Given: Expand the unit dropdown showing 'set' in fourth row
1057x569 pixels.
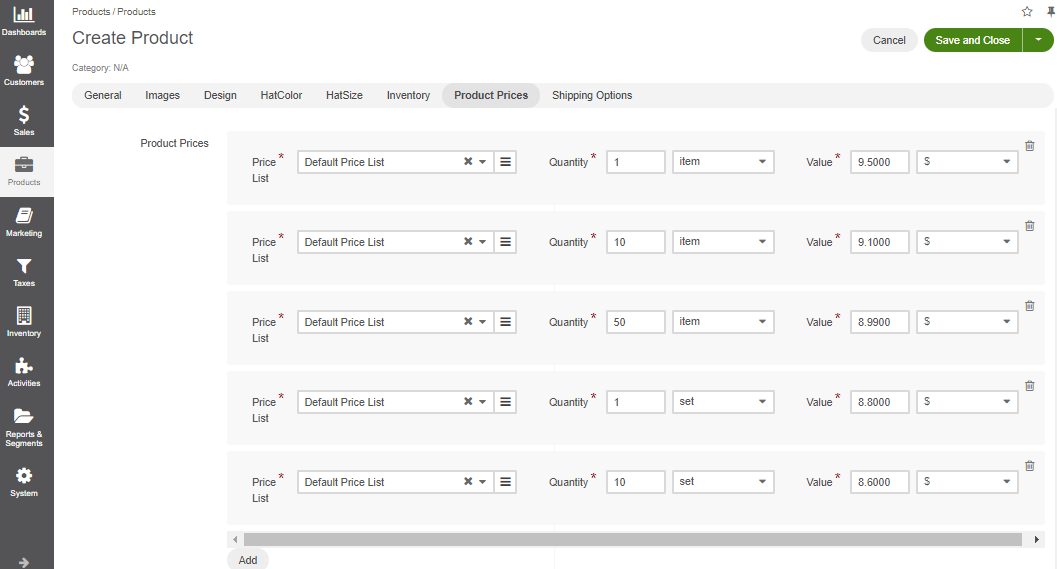Looking at the screenshot, I should pyautogui.click(x=723, y=402).
